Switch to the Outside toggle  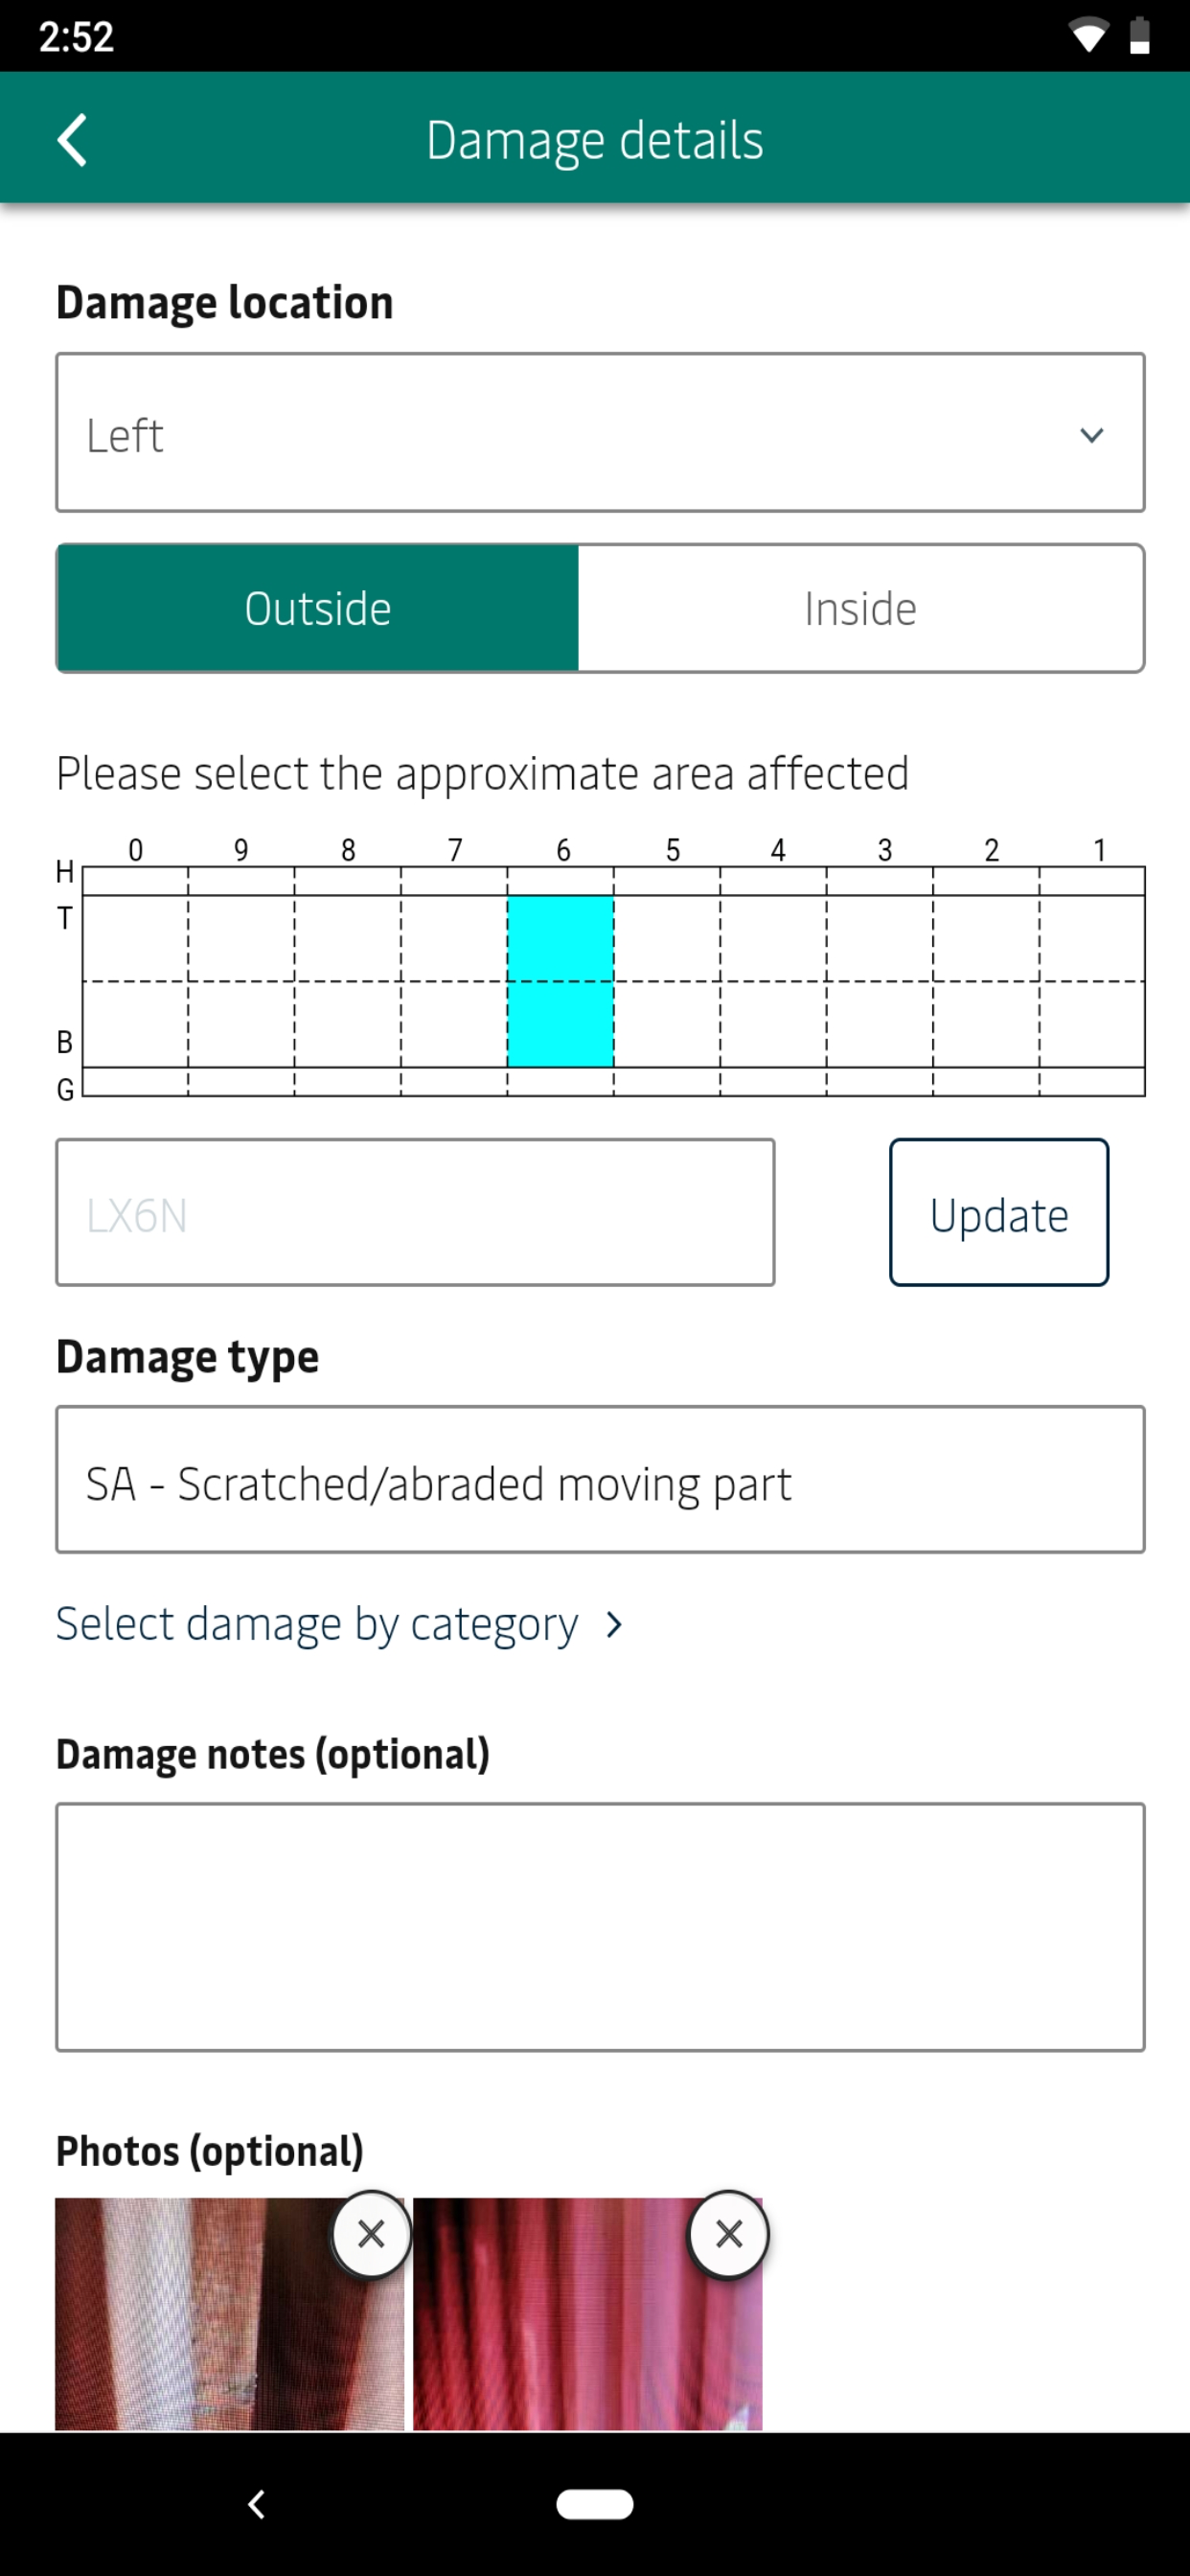[x=318, y=608]
